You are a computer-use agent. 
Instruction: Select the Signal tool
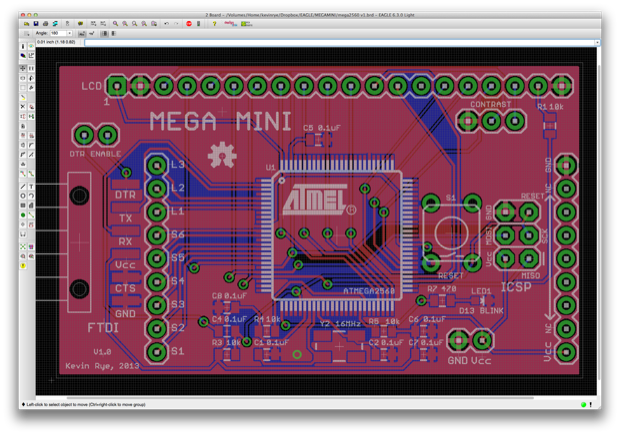coord(31,215)
